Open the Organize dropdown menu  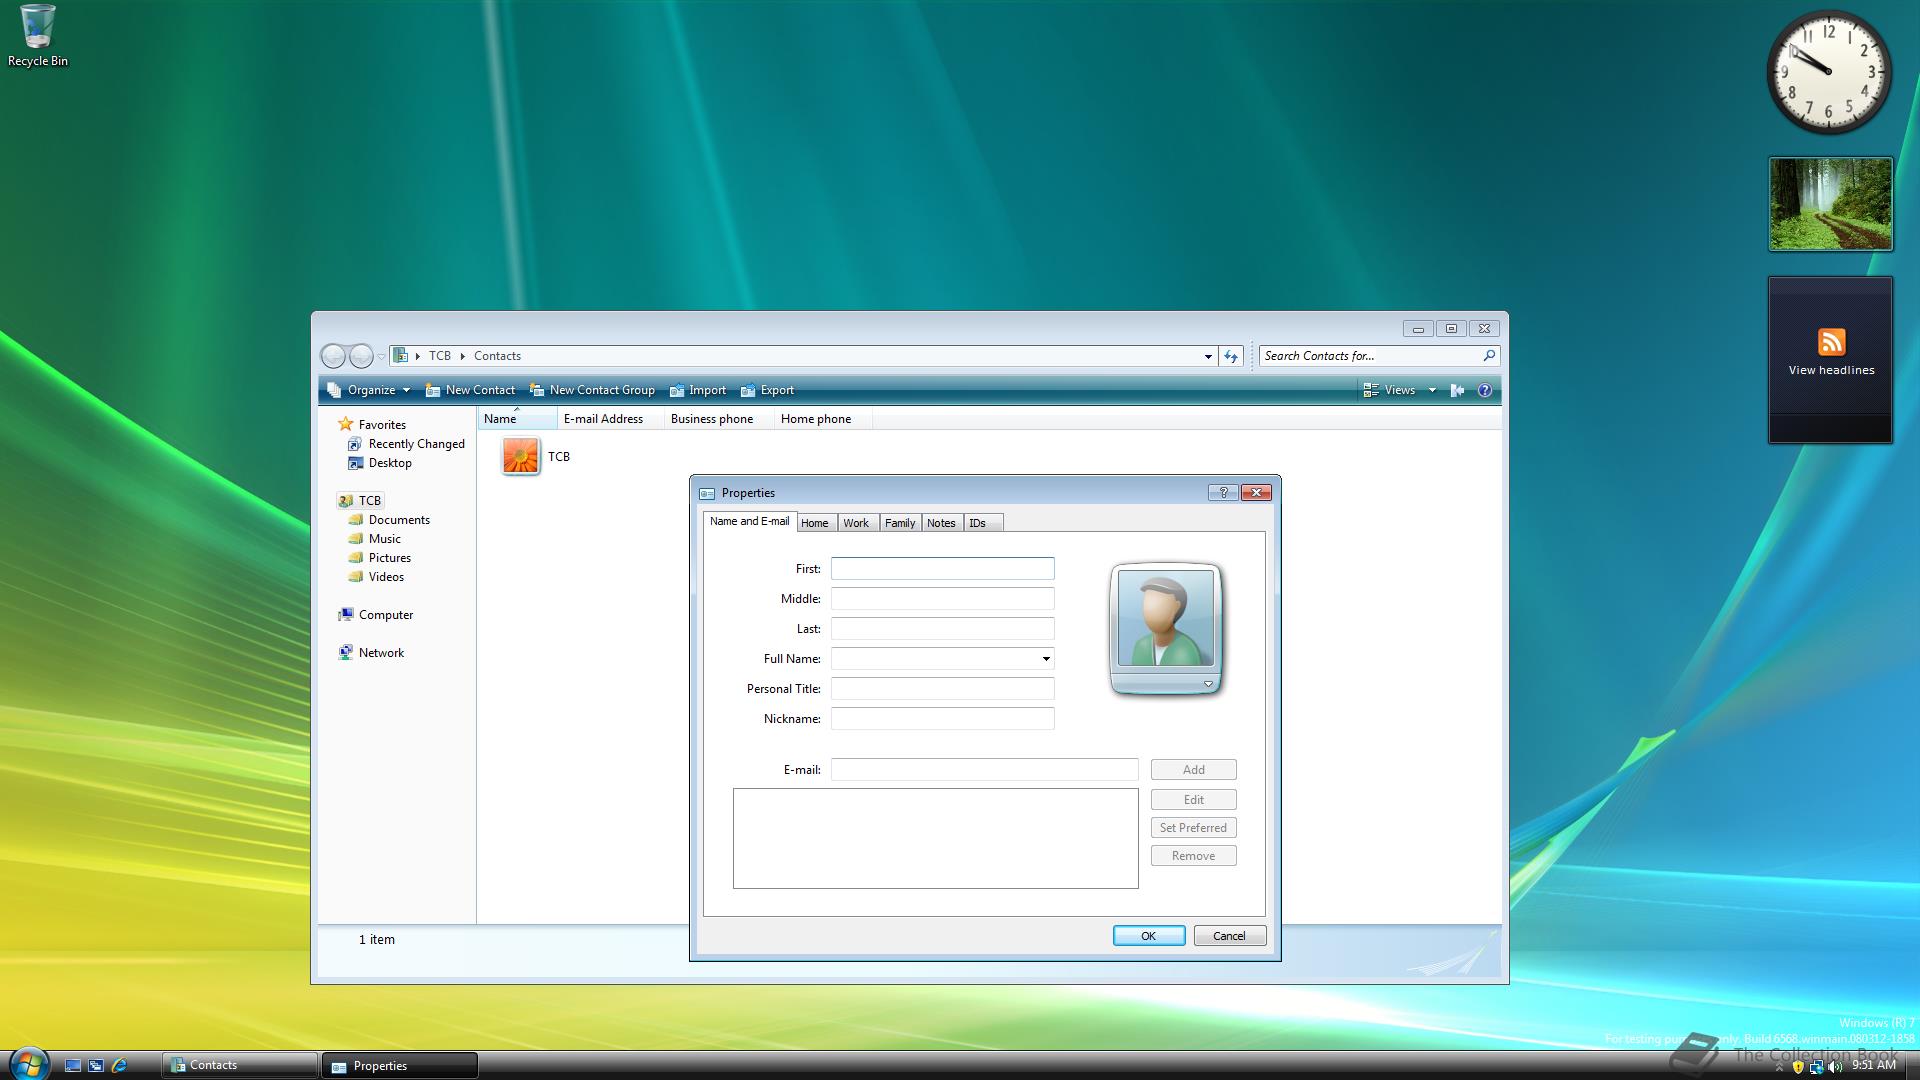pos(369,390)
